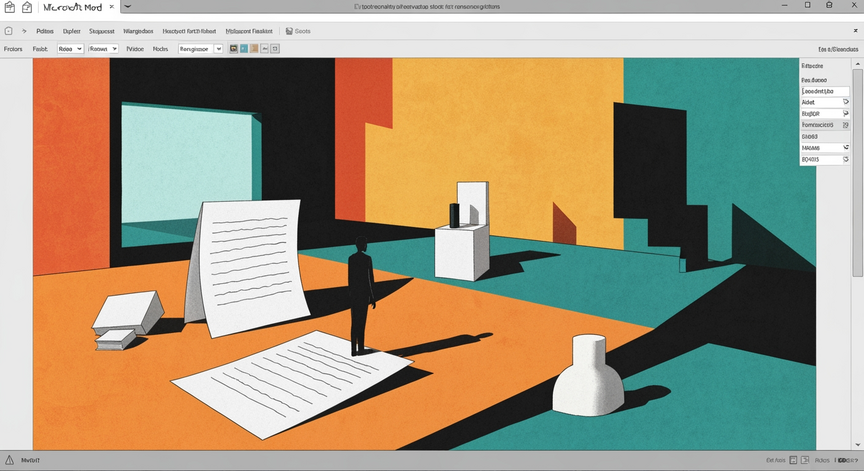This screenshot has height=471, width=864.
Task: Click the dark picture icon in the toolbar
Action: coord(234,49)
